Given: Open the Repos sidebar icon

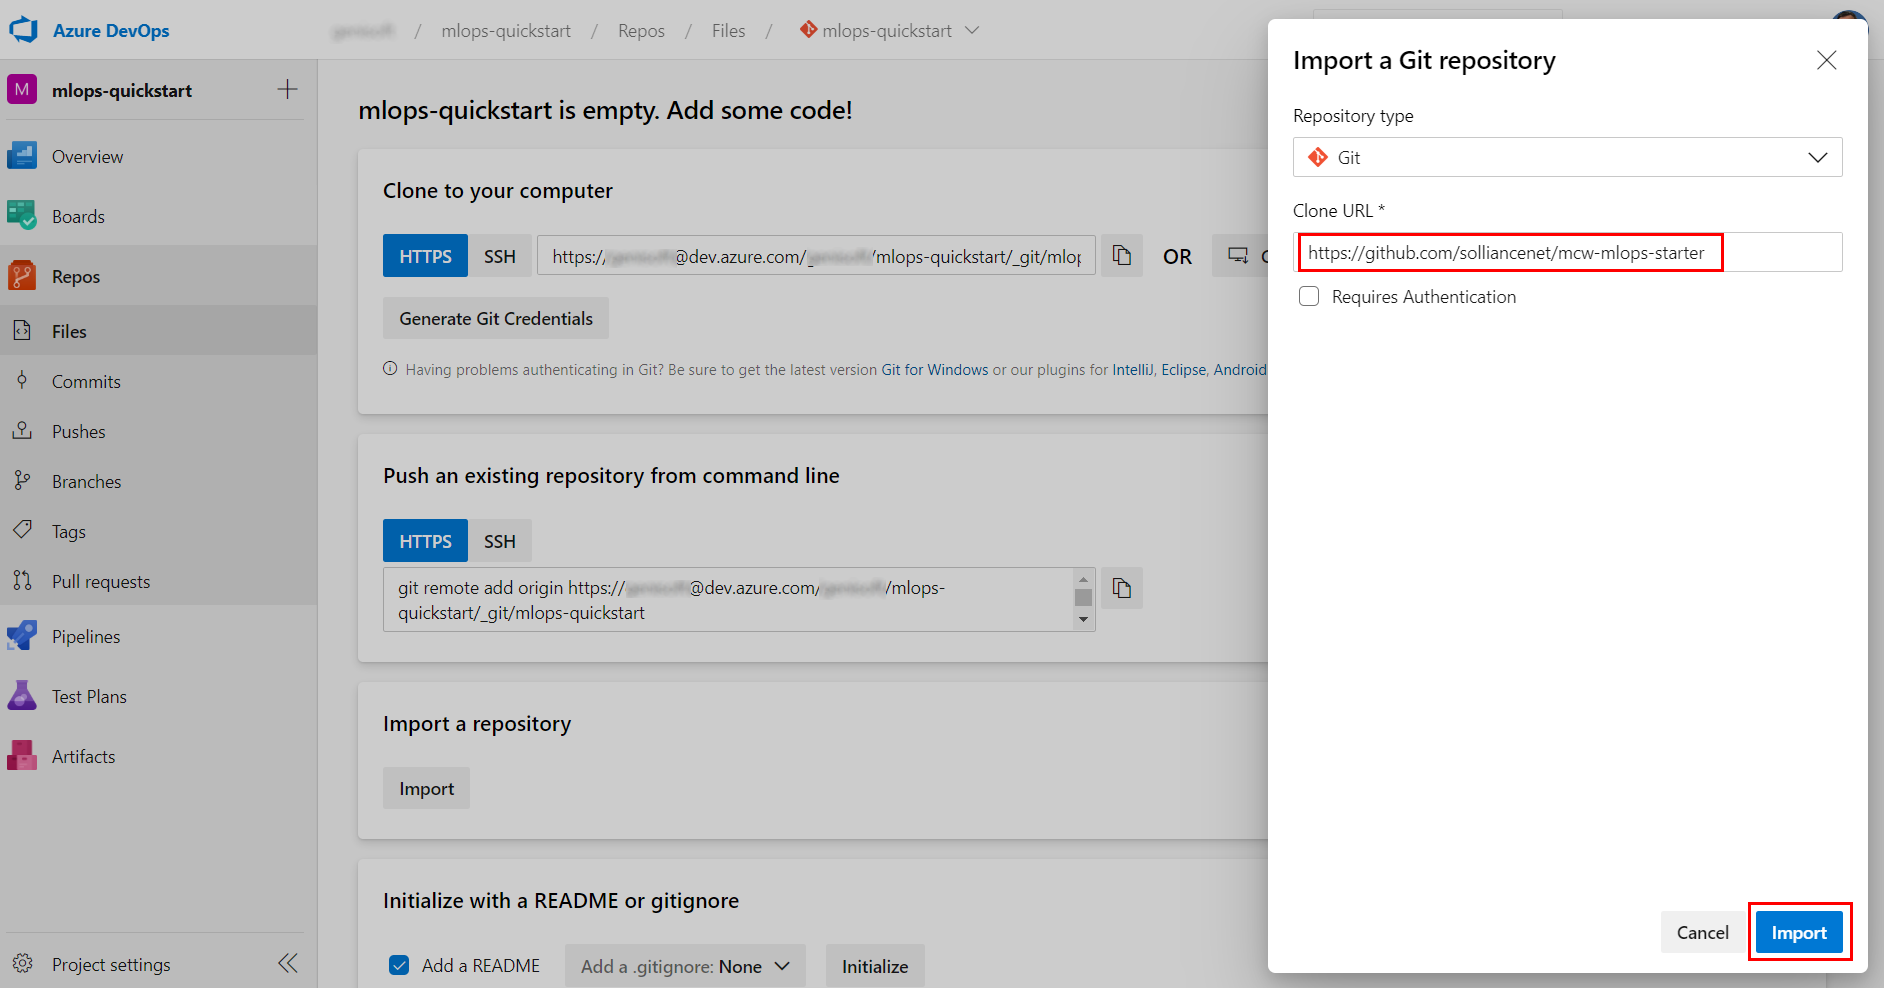Looking at the screenshot, I should [22, 276].
